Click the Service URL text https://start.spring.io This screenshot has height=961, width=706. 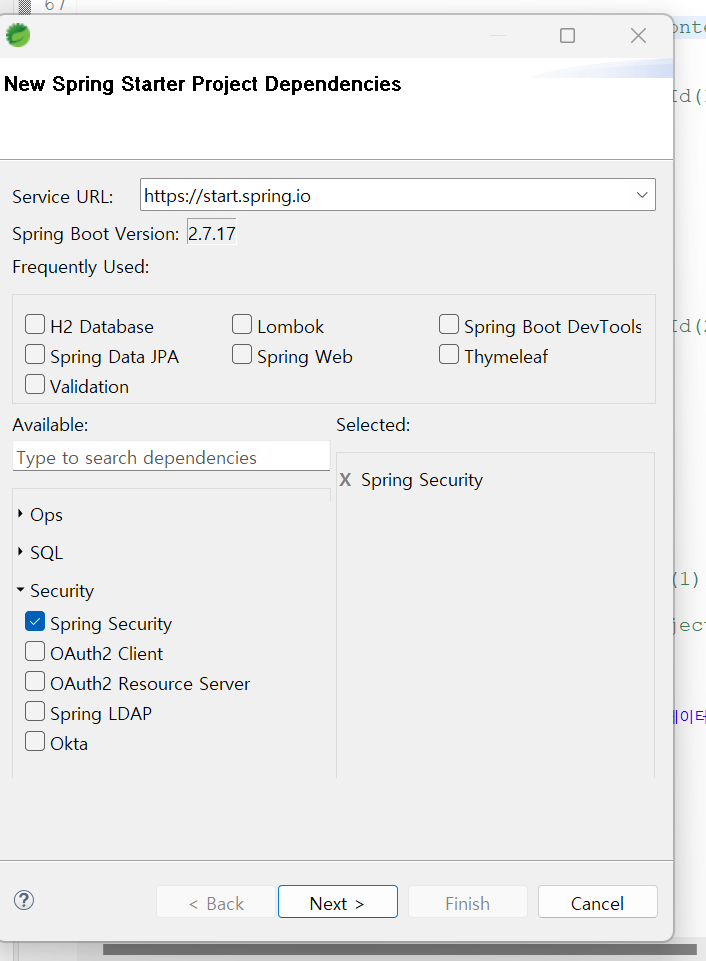pyautogui.click(x=227, y=196)
